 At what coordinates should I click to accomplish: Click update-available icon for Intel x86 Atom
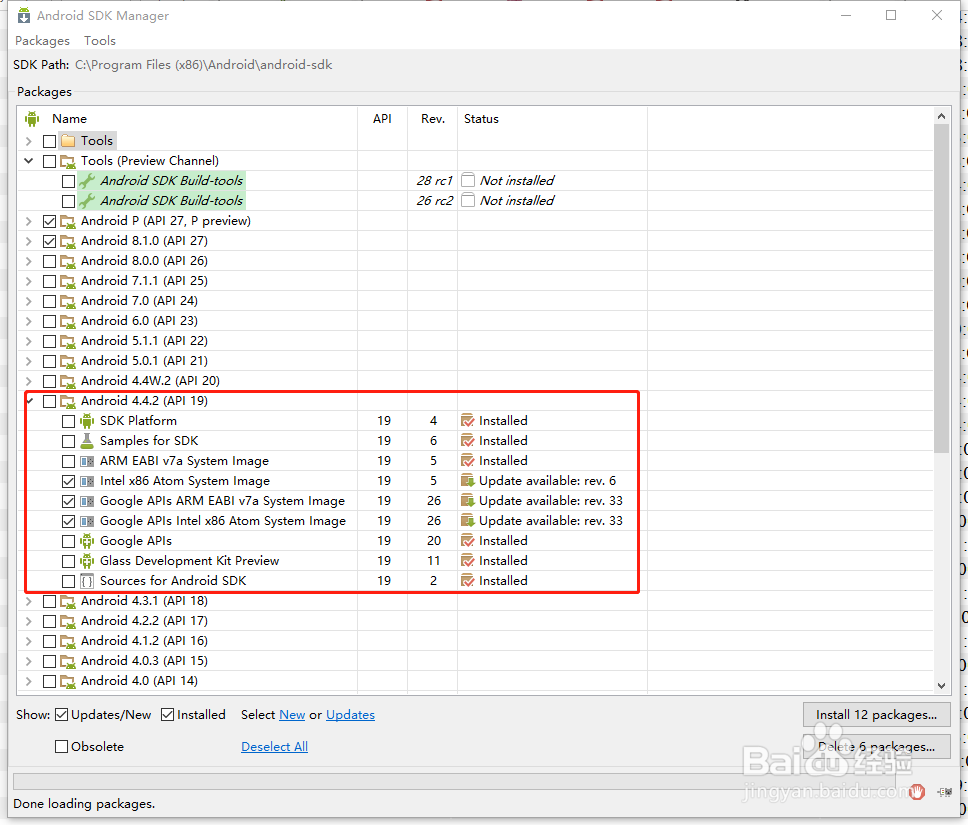(468, 481)
